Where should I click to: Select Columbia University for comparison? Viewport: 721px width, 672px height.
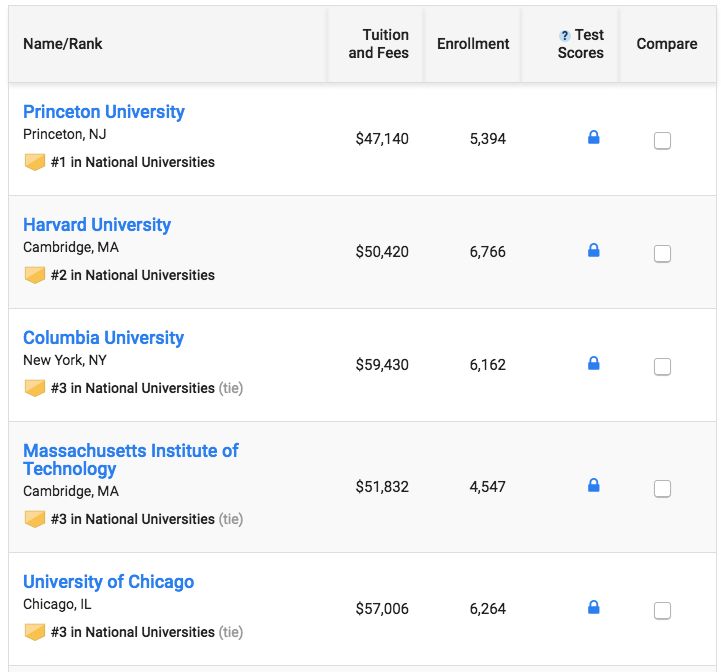[662, 367]
